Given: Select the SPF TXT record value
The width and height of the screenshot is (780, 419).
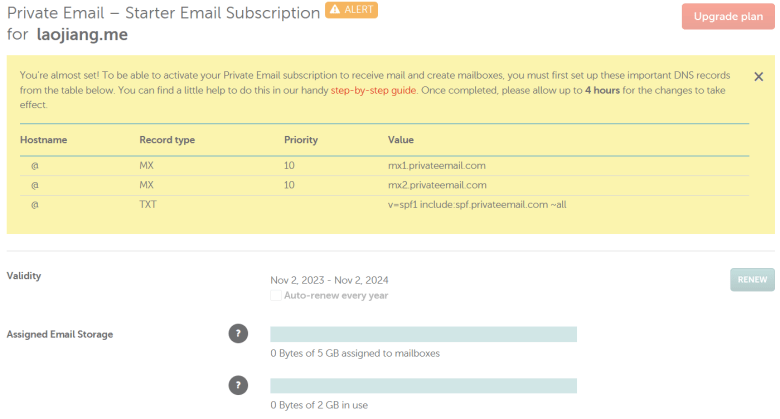Looking at the screenshot, I should point(477,205).
